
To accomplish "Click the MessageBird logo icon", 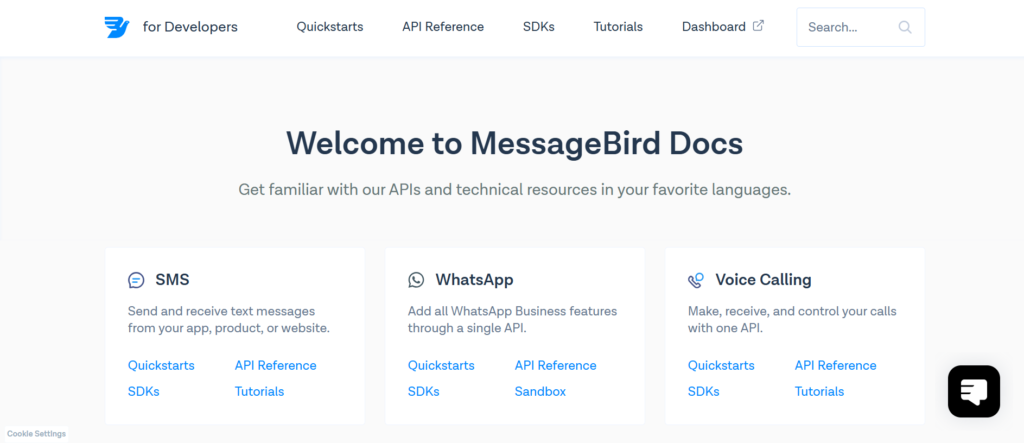I will (x=117, y=27).
